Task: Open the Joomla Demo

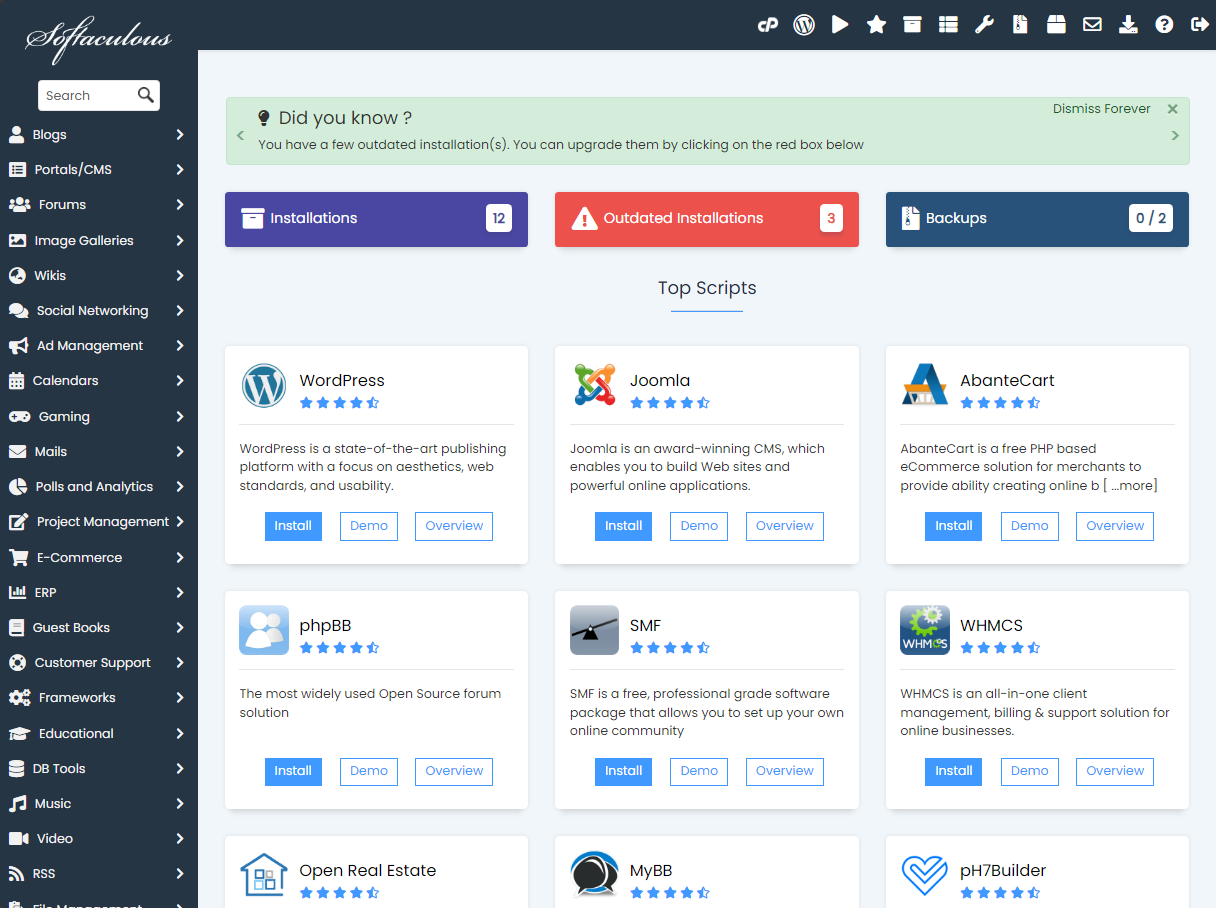Action: click(x=698, y=526)
